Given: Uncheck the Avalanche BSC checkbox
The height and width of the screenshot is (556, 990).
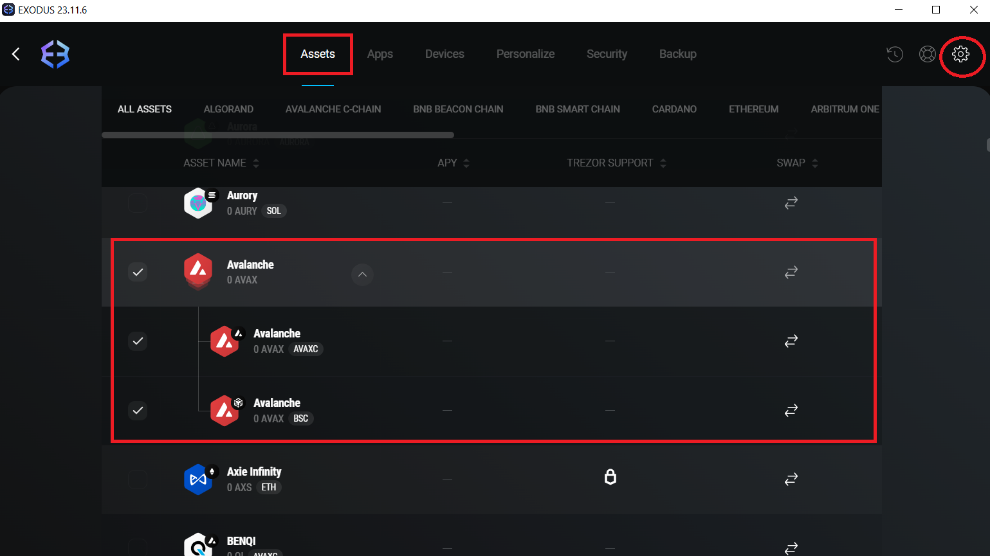Looking at the screenshot, I should 138,410.
